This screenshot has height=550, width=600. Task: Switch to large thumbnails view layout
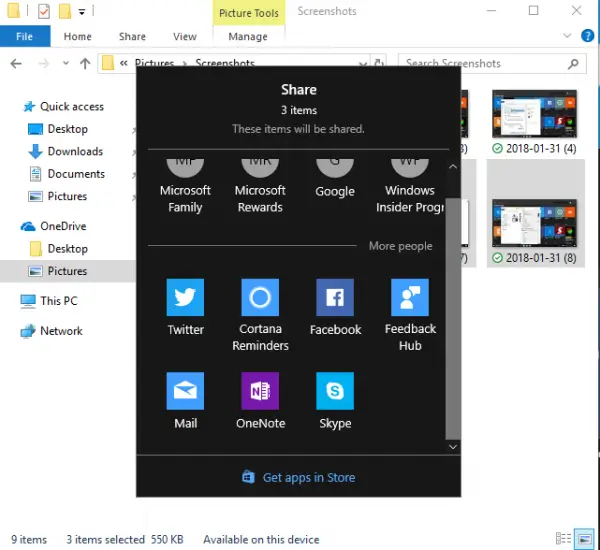[585, 539]
